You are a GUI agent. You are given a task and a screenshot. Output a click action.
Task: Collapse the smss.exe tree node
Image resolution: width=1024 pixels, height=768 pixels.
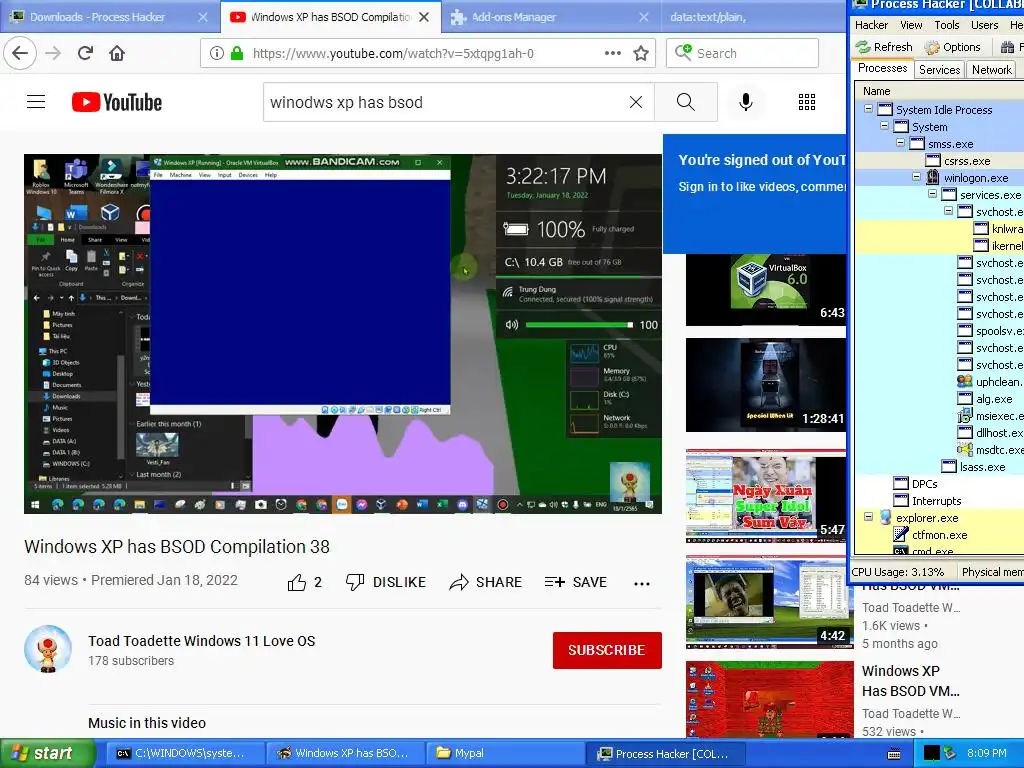pyautogui.click(x=901, y=142)
